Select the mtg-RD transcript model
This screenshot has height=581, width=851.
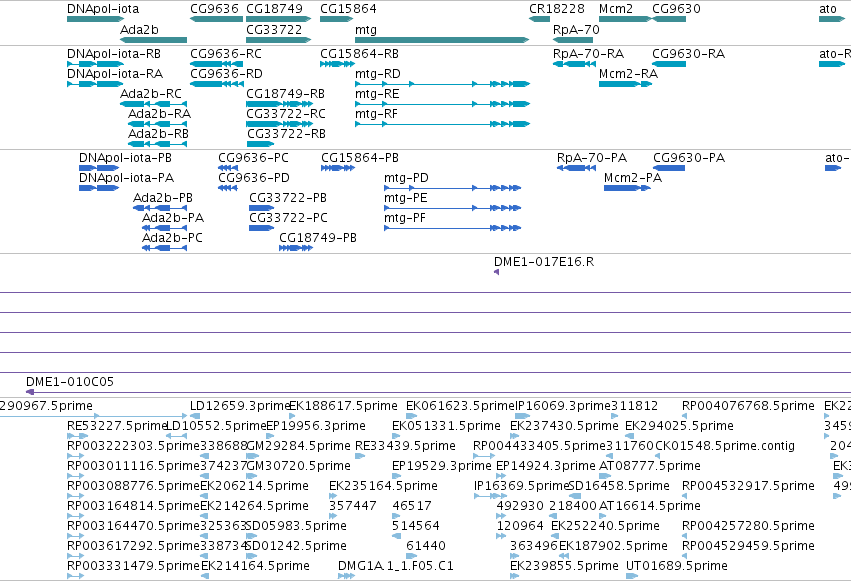coord(442,84)
